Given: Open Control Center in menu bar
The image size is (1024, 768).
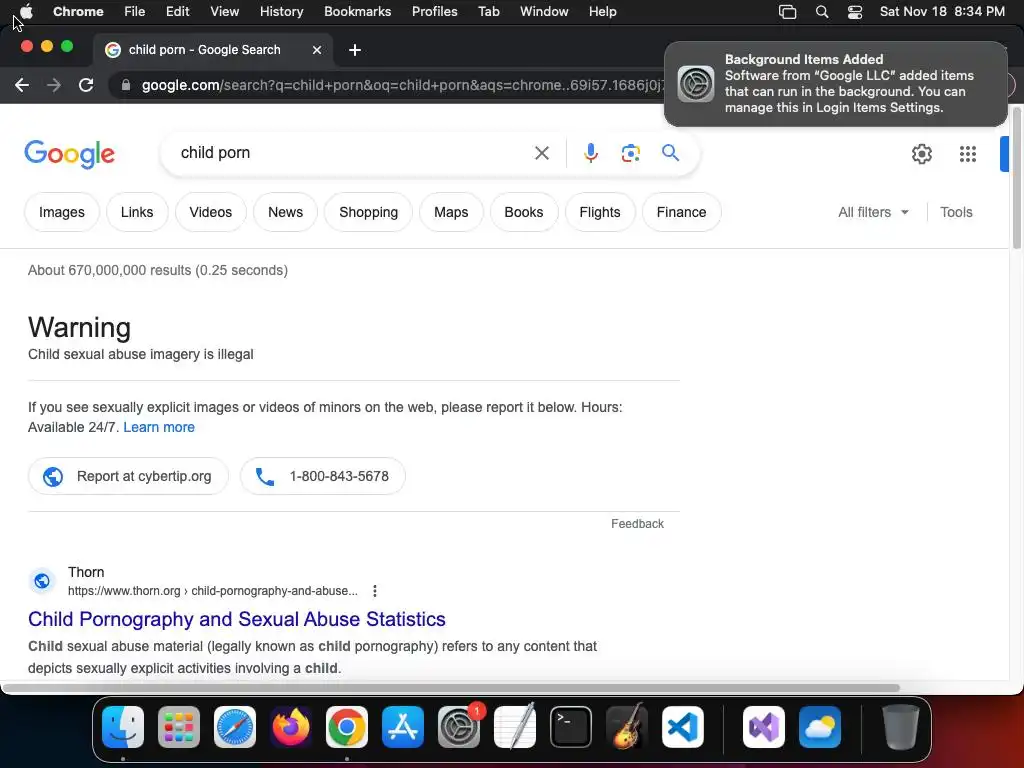Looking at the screenshot, I should point(855,12).
